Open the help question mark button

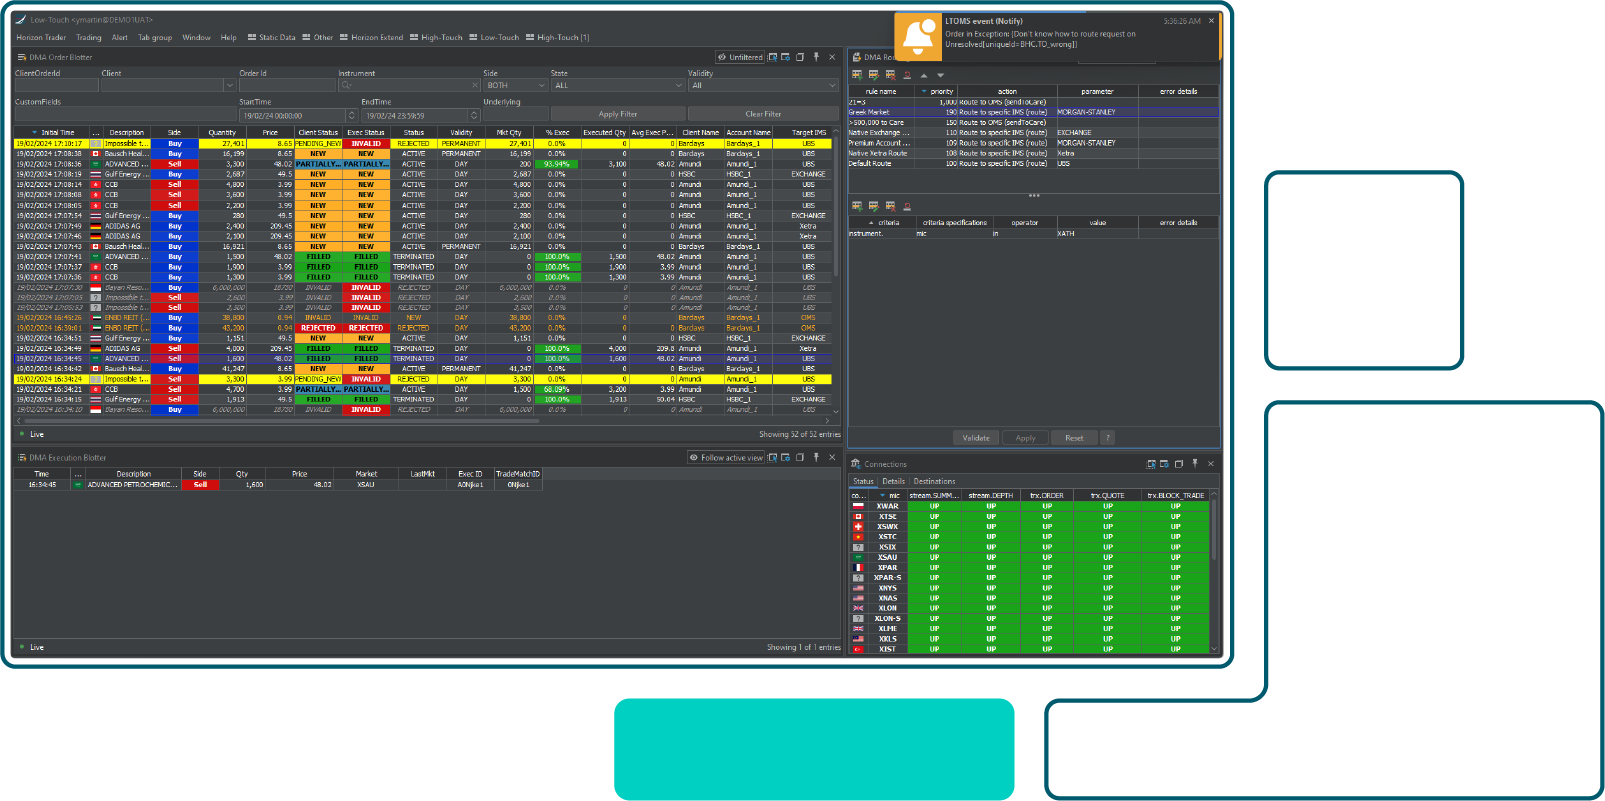tap(1107, 438)
